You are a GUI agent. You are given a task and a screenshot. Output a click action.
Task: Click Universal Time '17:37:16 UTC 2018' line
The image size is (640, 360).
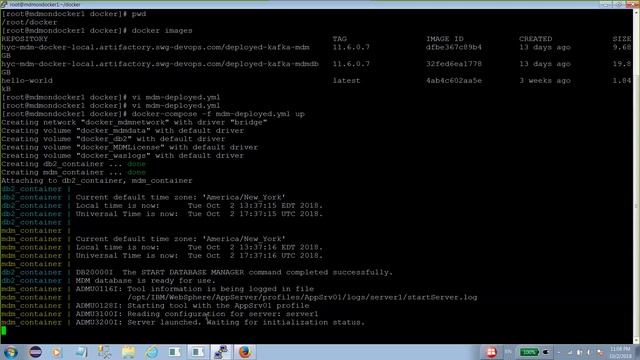199,256
